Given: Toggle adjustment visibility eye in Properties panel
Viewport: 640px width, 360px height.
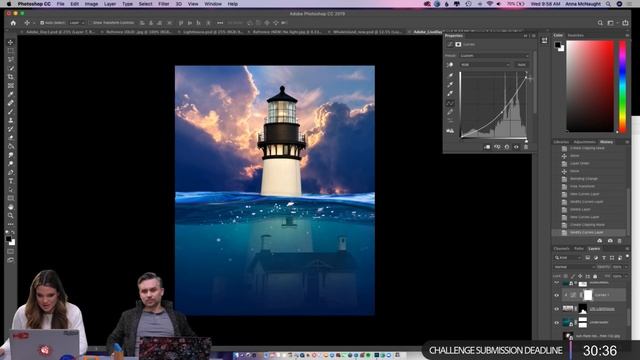Looking at the screenshot, I should (516, 147).
